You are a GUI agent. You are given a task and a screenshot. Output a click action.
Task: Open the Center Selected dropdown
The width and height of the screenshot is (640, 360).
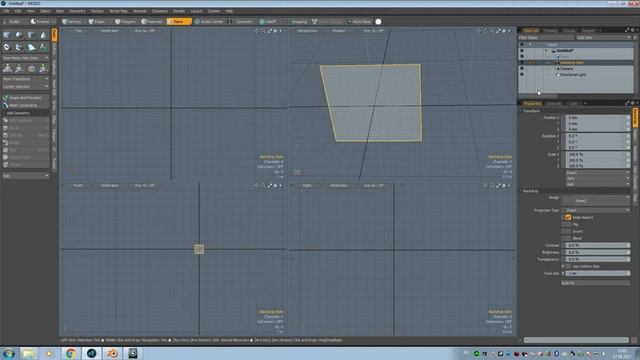point(26,87)
